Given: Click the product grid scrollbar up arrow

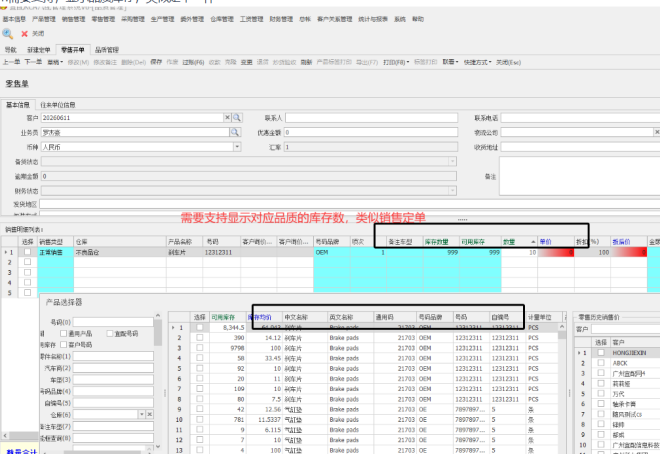Looking at the screenshot, I should [562, 327].
